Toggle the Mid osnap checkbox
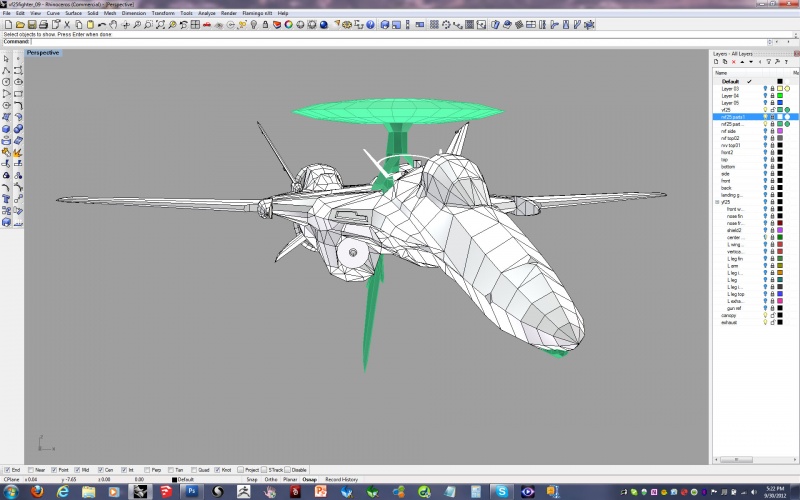The width and height of the screenshot is (800, 500). [x=77, y=470]
